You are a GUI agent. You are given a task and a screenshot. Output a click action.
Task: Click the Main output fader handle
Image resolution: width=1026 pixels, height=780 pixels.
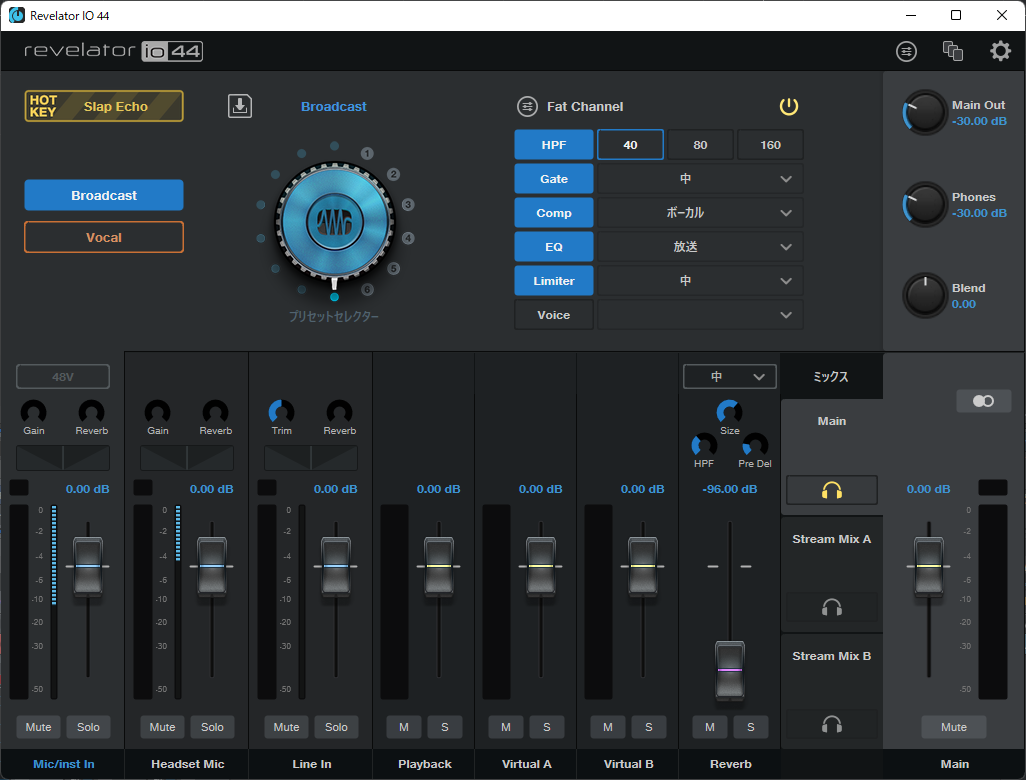929,566
